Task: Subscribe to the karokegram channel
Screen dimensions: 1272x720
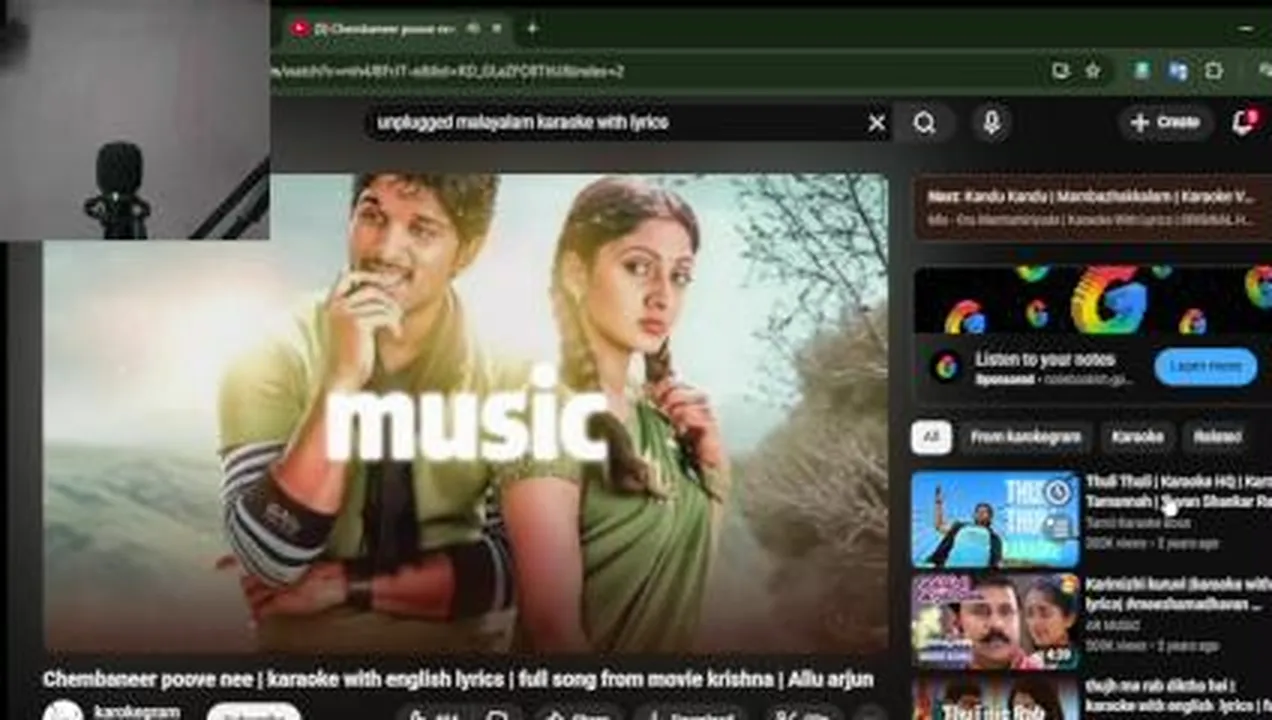Action: 254,713
